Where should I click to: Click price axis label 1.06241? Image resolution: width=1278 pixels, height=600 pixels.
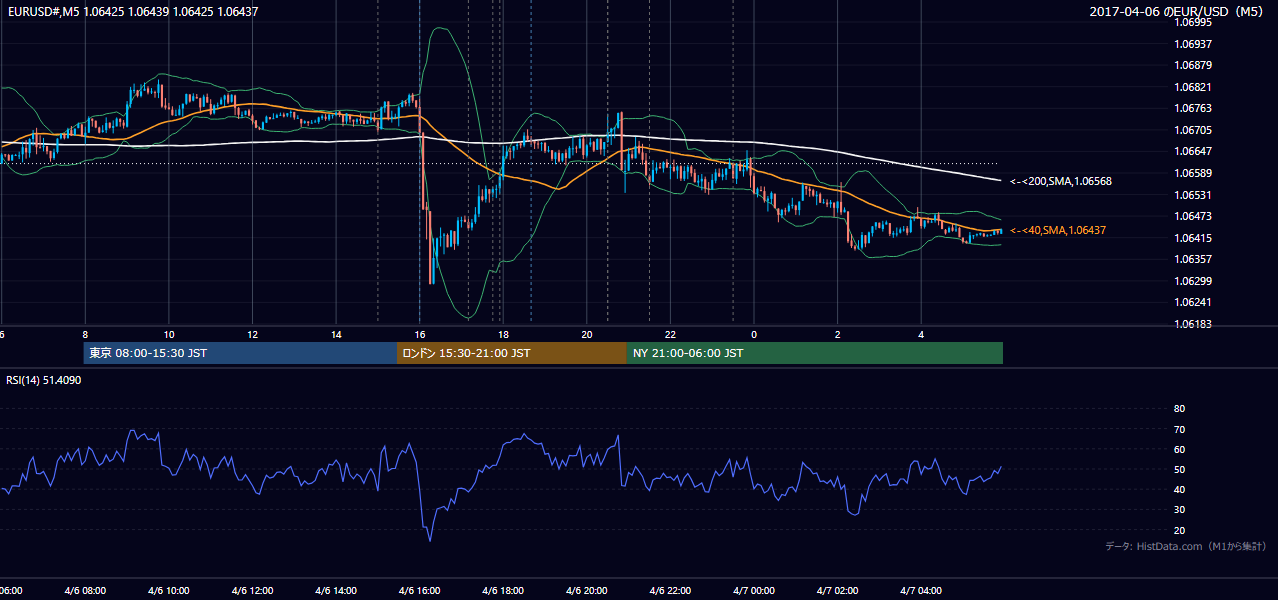1193,302
